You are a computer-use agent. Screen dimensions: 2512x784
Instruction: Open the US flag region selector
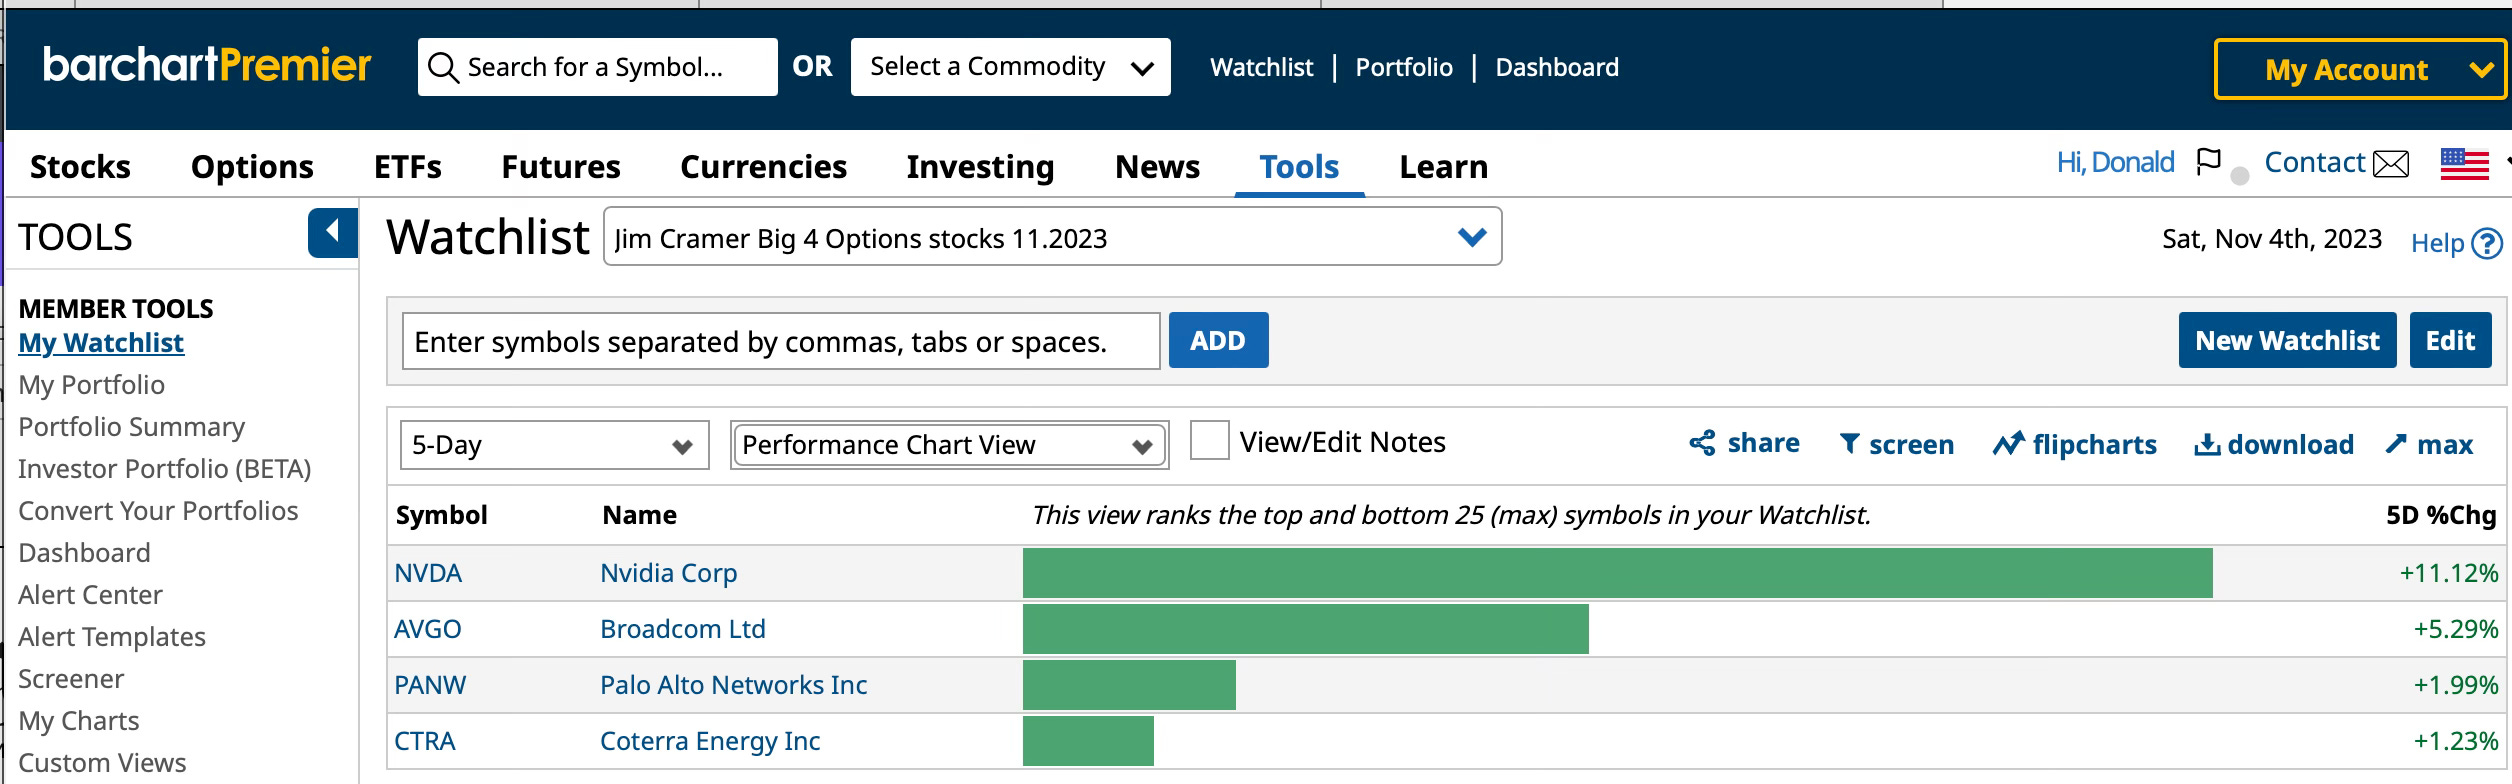(2465, 164)
